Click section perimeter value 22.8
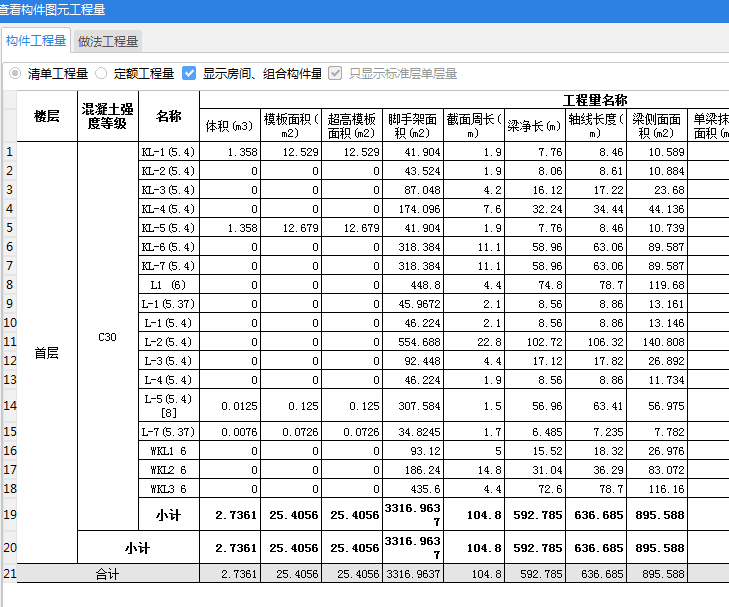The height and width of the screenshot is (607, 729). [474, 342]
